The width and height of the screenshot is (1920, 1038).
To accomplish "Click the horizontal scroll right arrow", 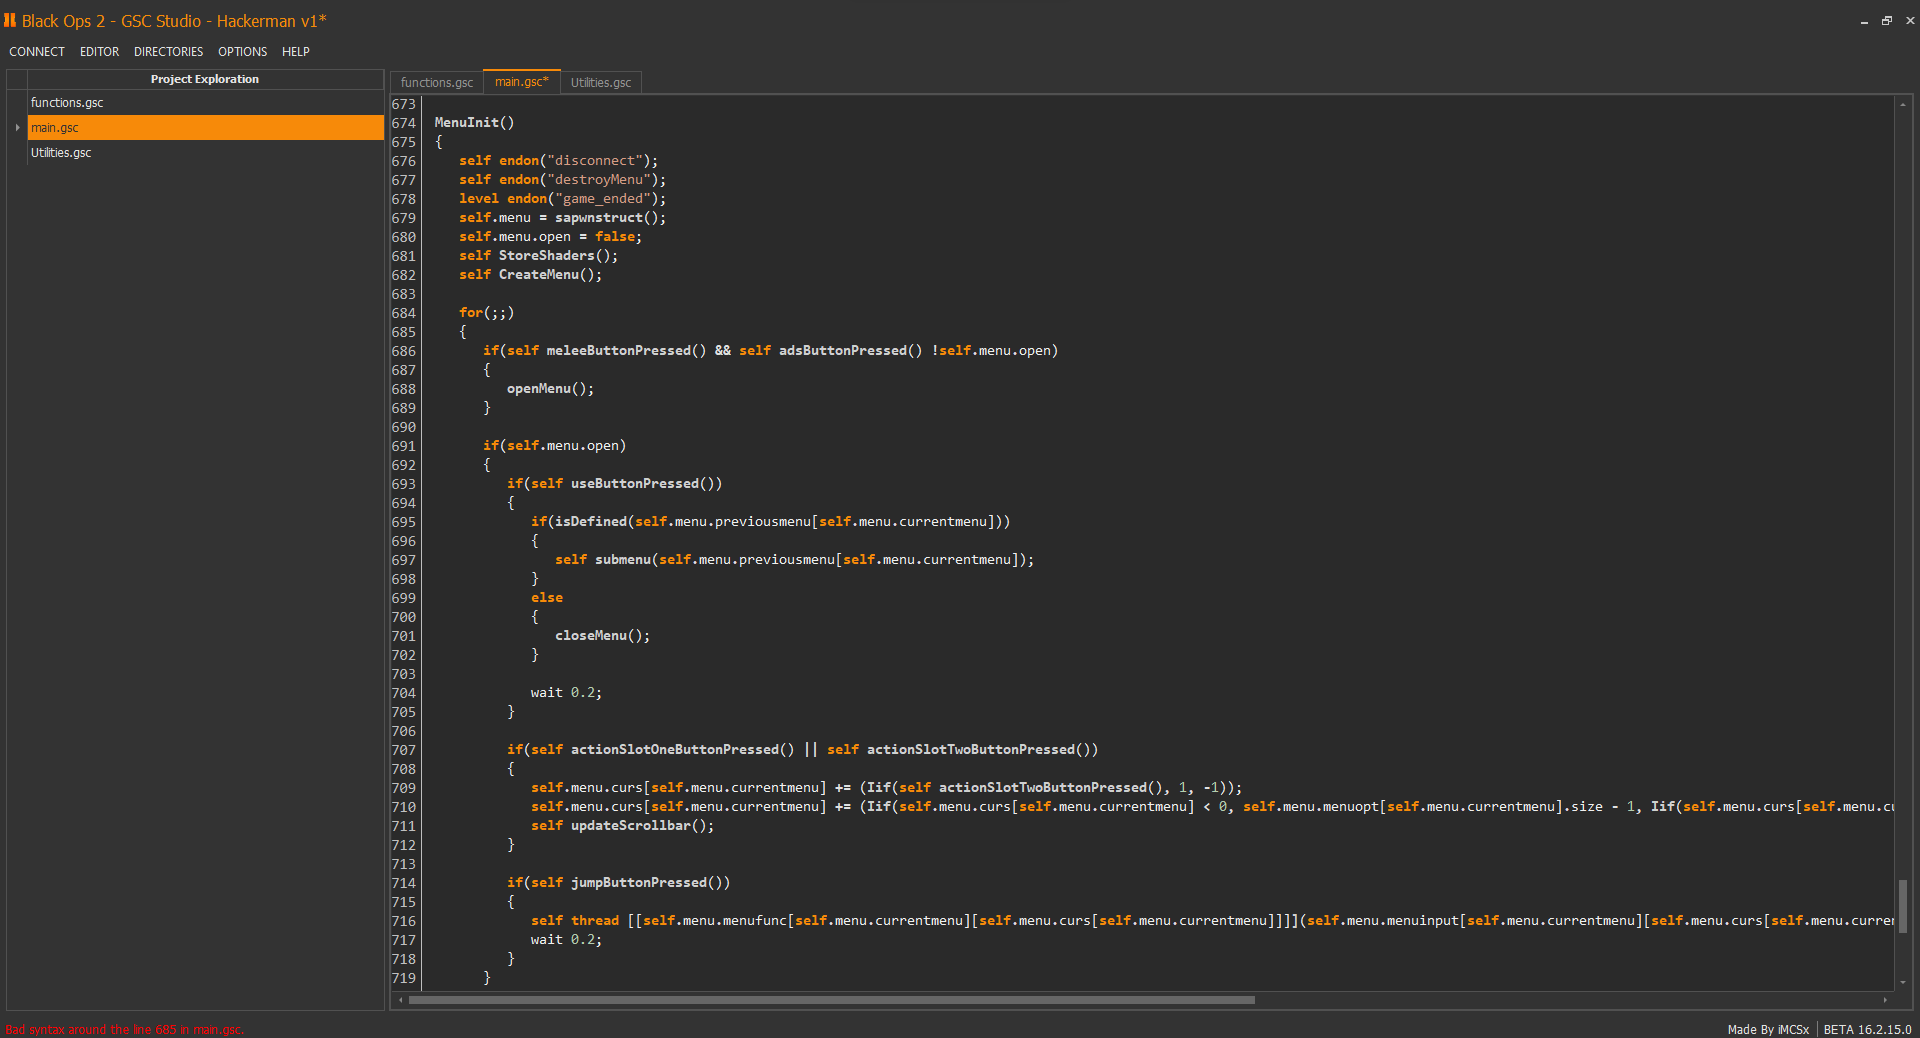I will pyautogui.click(x=1885, y=1000).
